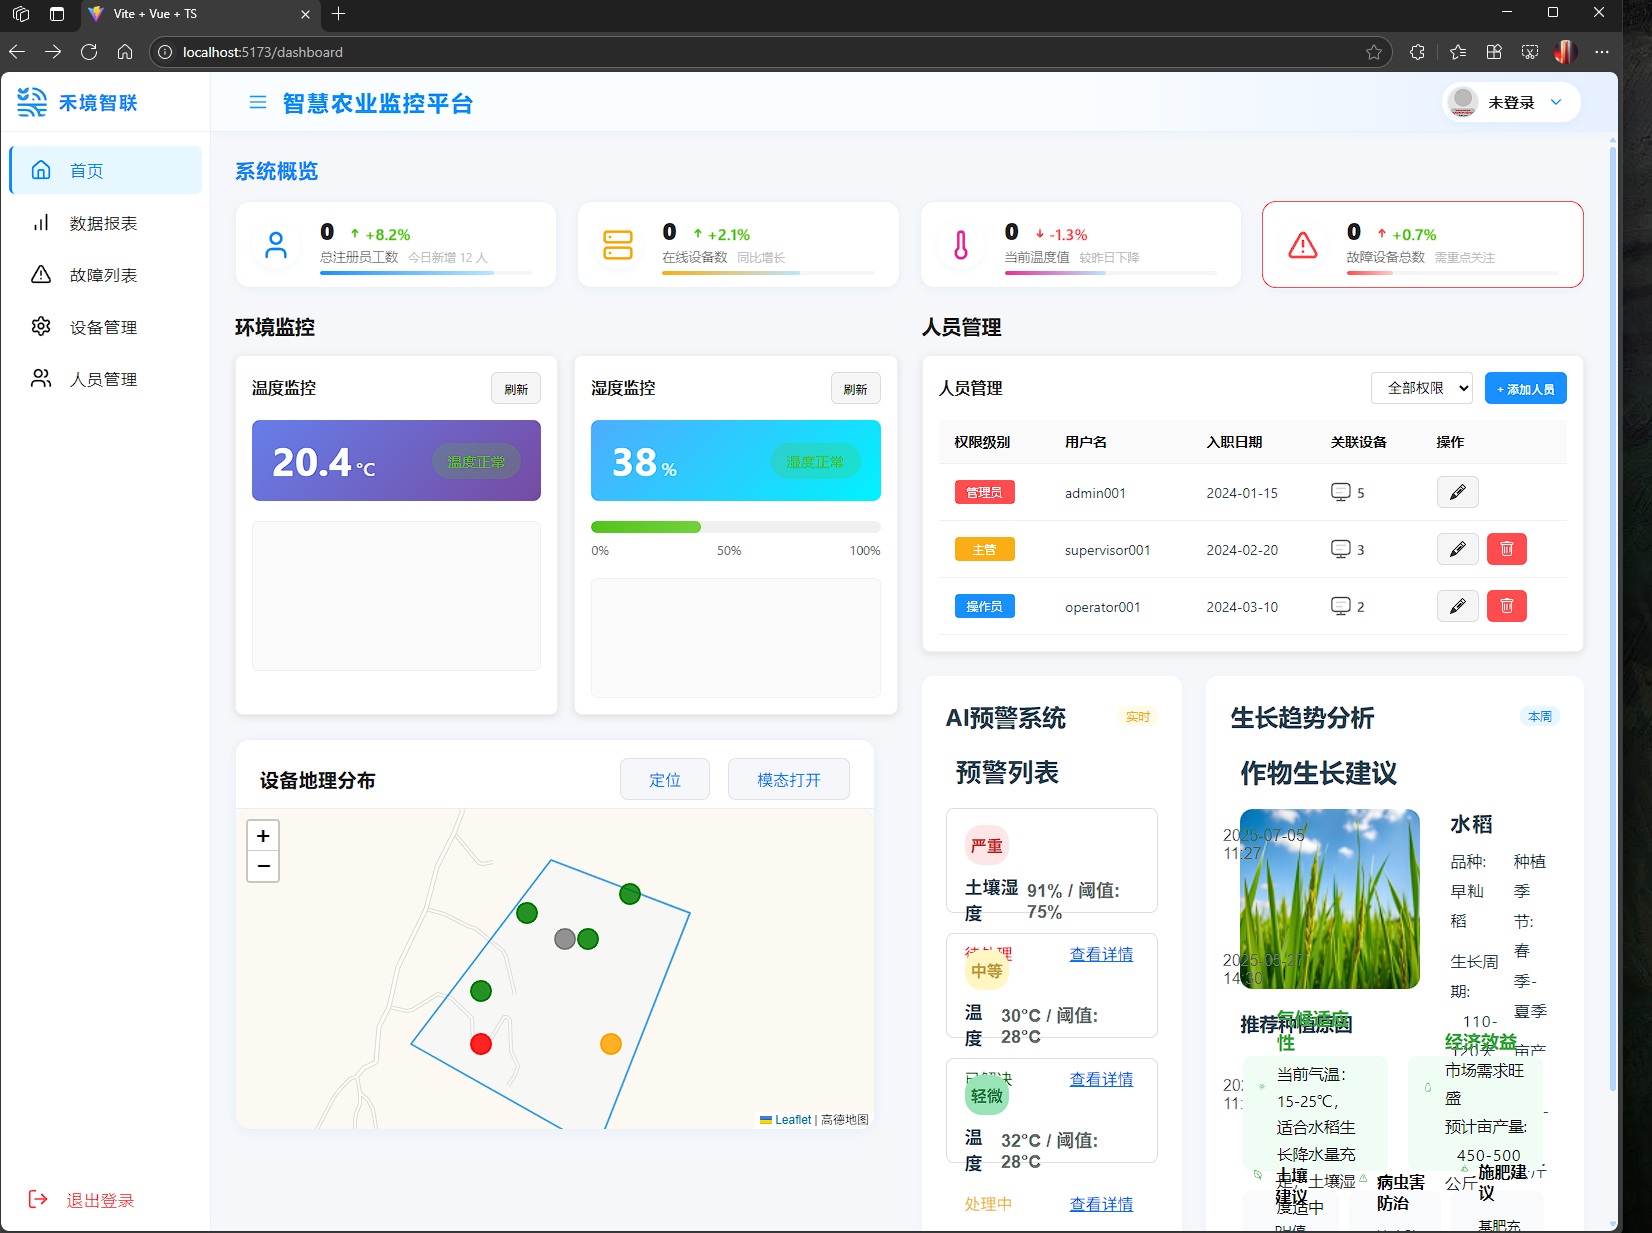Delete operator001 with the trash icon
This screenshot has height=1233, width=1652.
[x=1506, y=606]
